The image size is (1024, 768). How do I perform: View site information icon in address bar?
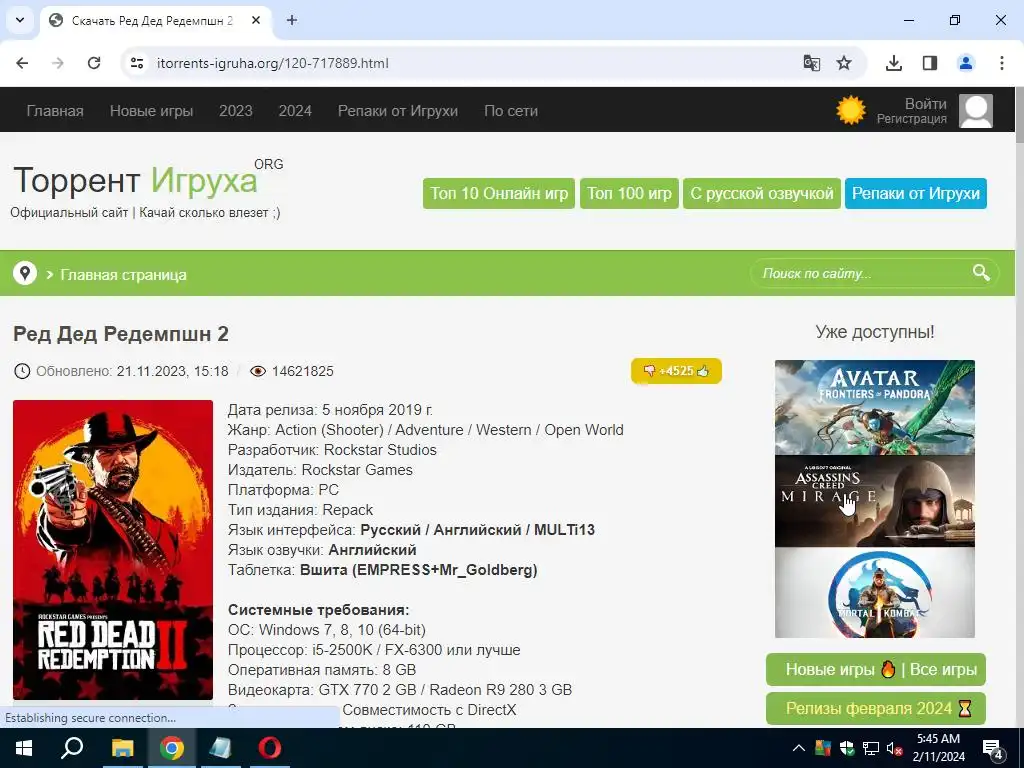(x=136, y=63)
